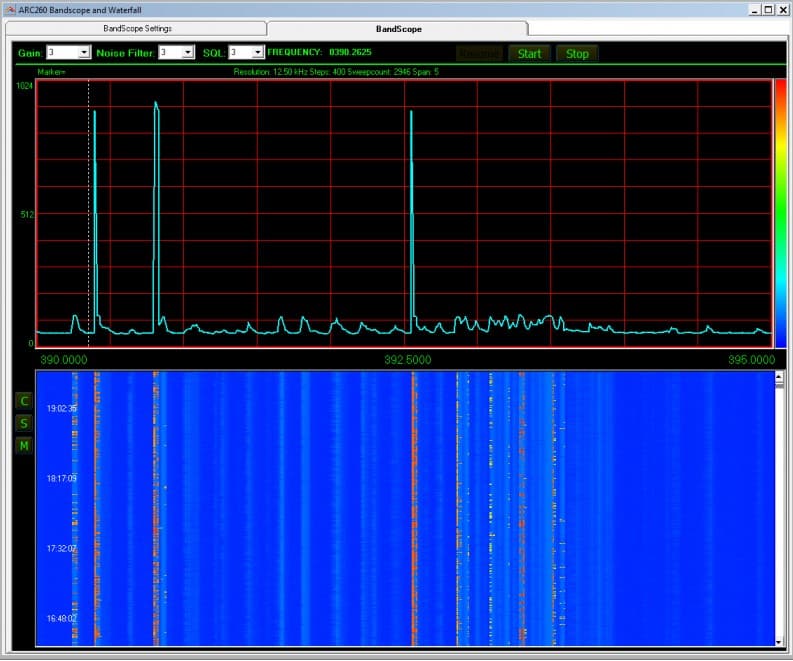Click the 1024 amplitude axis label
The height and width of the screenshot is (661, 793).
point(24,85)
